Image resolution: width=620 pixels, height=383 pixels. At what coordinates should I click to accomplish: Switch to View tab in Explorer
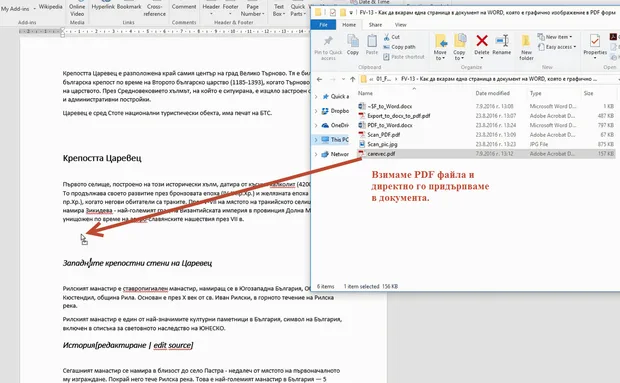pos(401,25)
